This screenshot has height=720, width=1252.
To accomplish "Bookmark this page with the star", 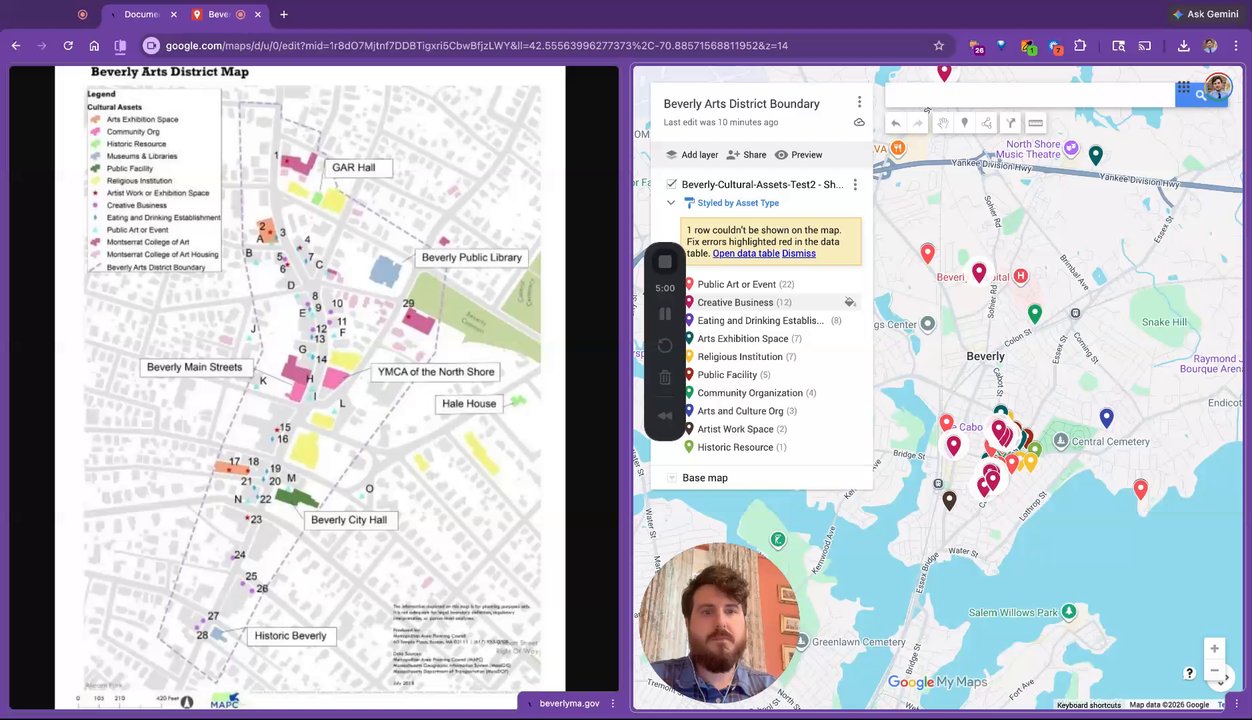I will (x=939, y=45).
